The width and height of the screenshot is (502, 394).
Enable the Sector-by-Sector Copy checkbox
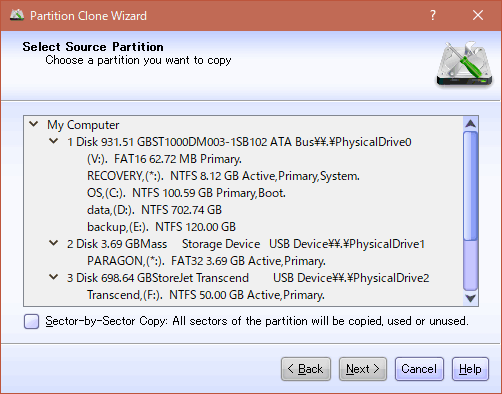coord(32,321)
